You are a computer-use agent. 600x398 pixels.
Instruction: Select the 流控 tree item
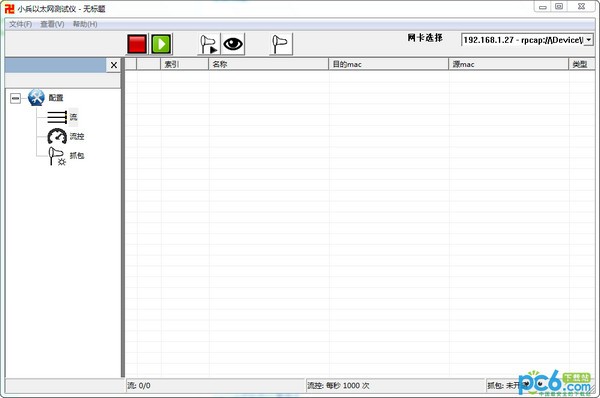click(77, 136)
